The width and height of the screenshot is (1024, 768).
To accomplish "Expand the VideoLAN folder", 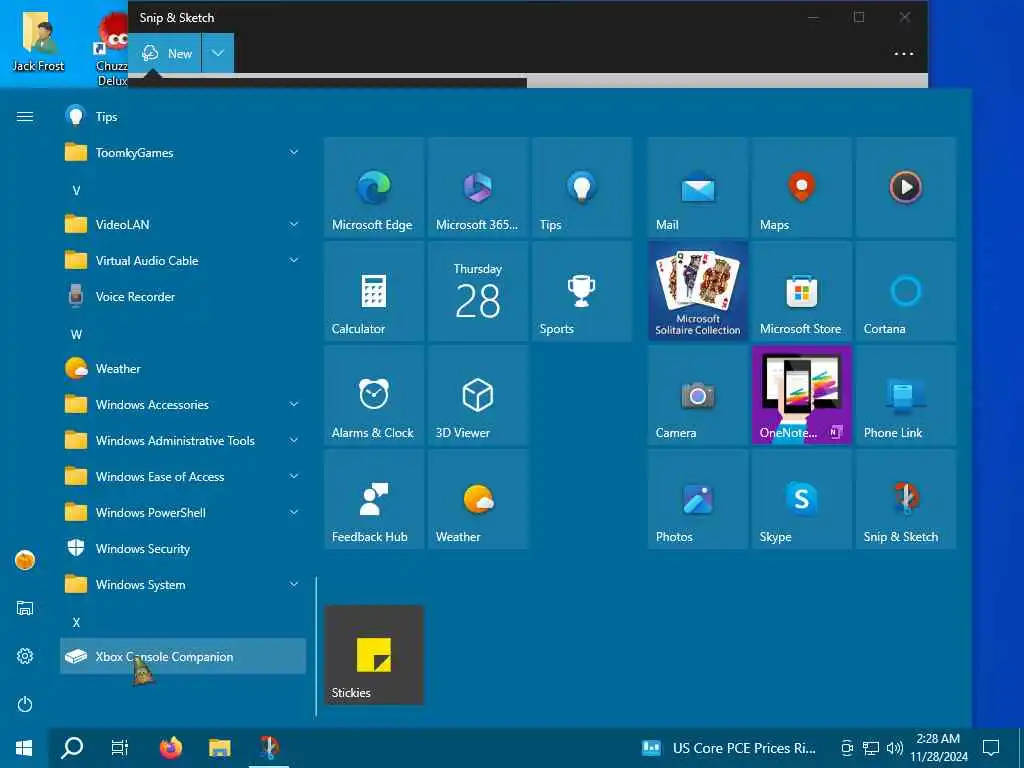I will (x=183, y=224).
